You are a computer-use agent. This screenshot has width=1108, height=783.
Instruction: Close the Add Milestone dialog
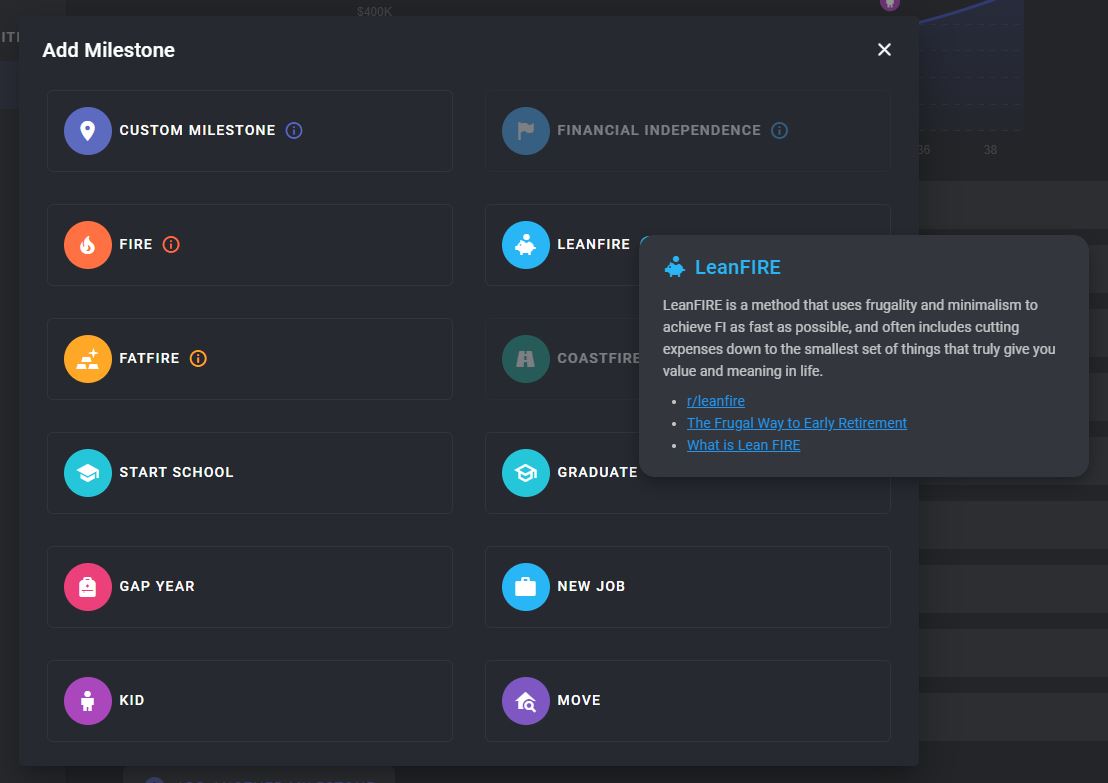[884, 50]
